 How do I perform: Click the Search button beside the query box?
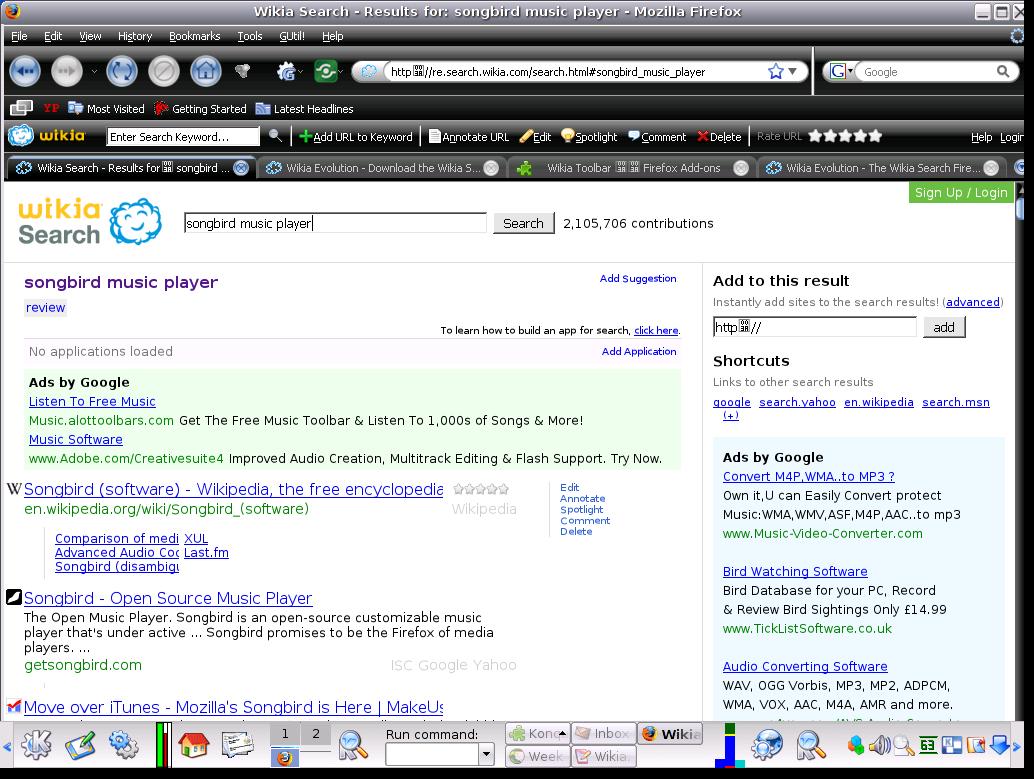pyautogui.click(x=523, y=224)
